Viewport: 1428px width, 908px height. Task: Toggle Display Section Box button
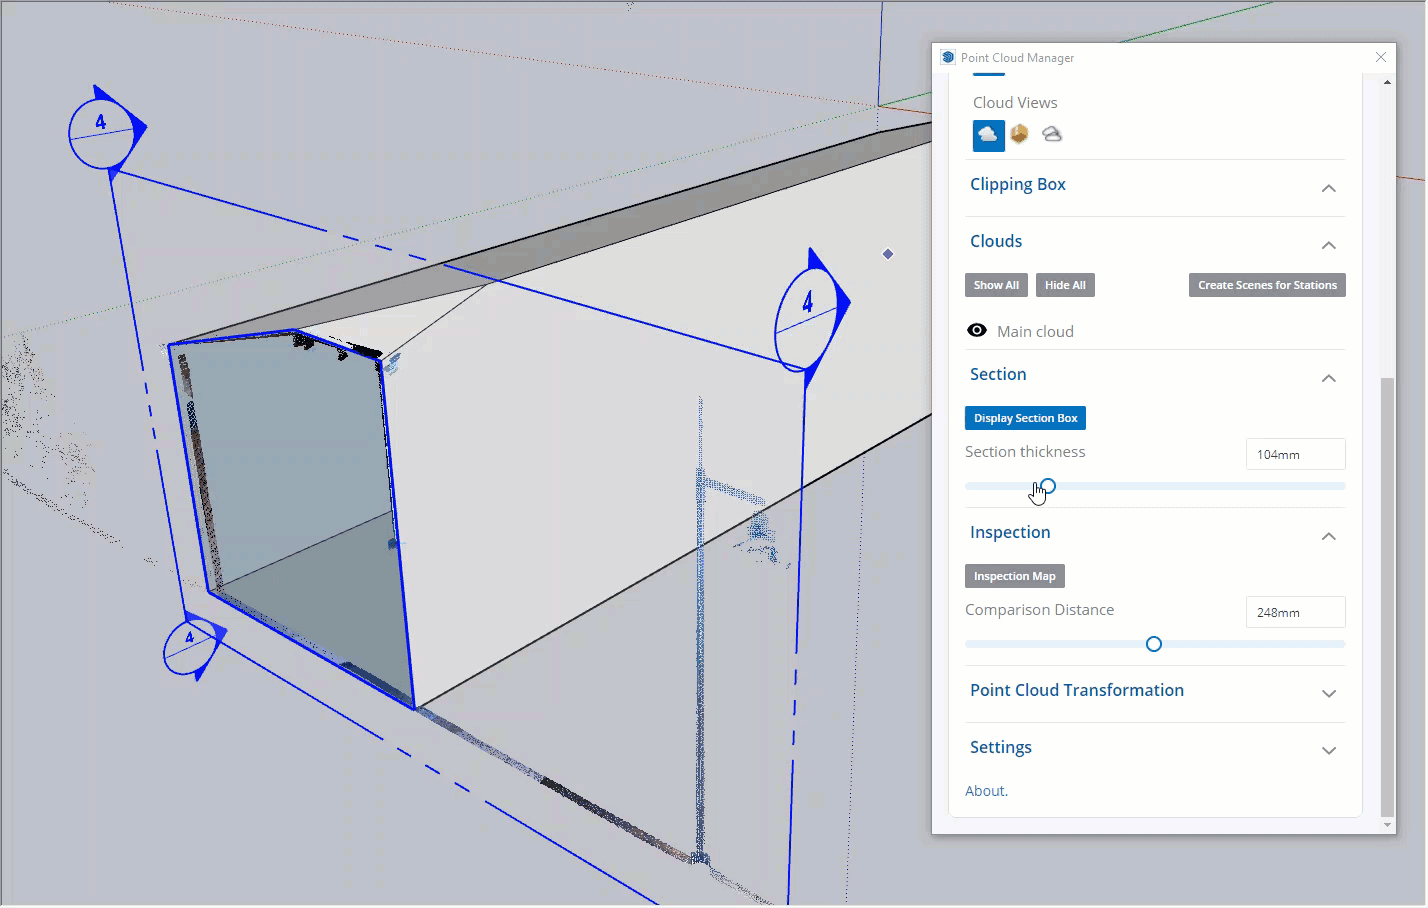pyautogui.click(x=1025, y=418)
